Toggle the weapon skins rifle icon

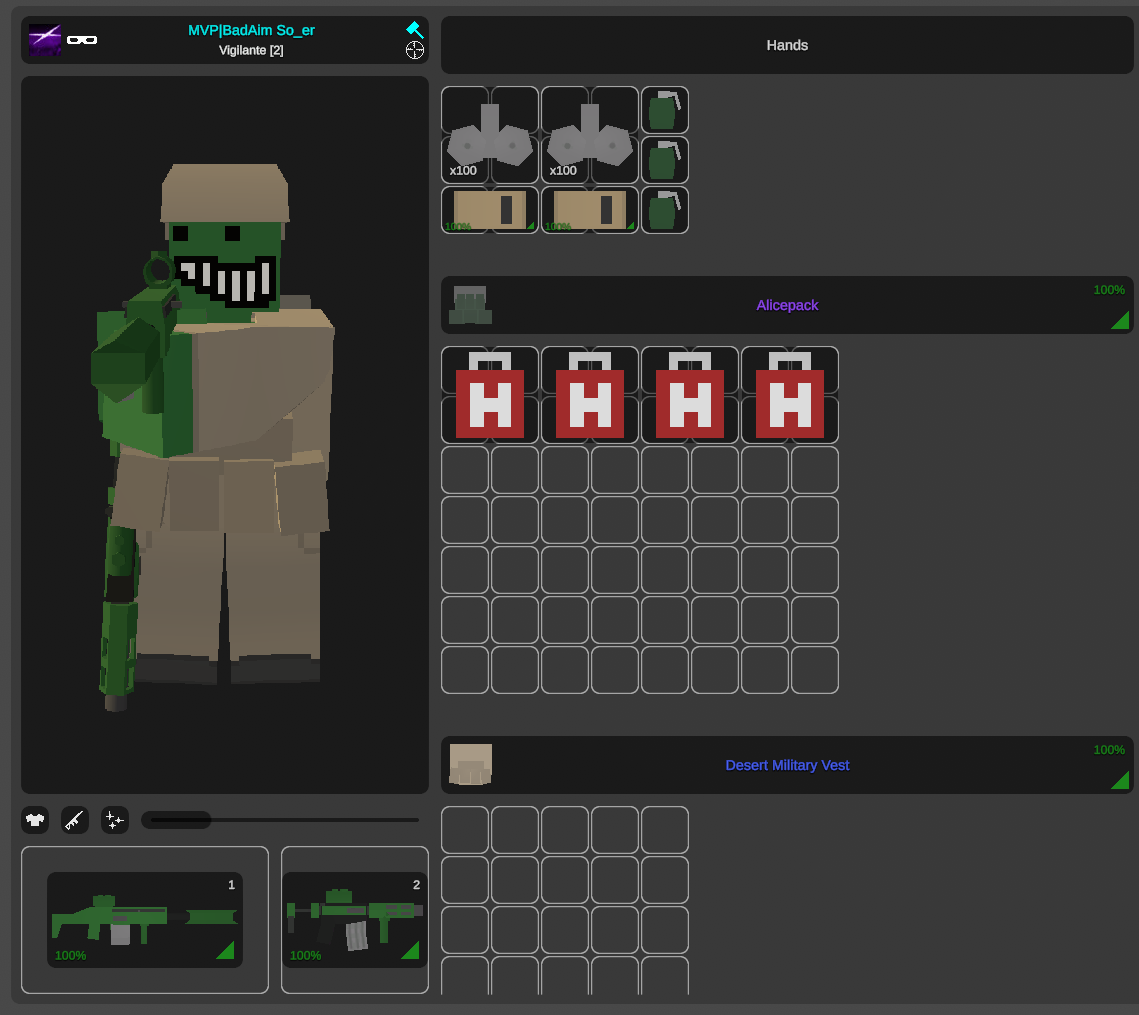pos(75,821)
